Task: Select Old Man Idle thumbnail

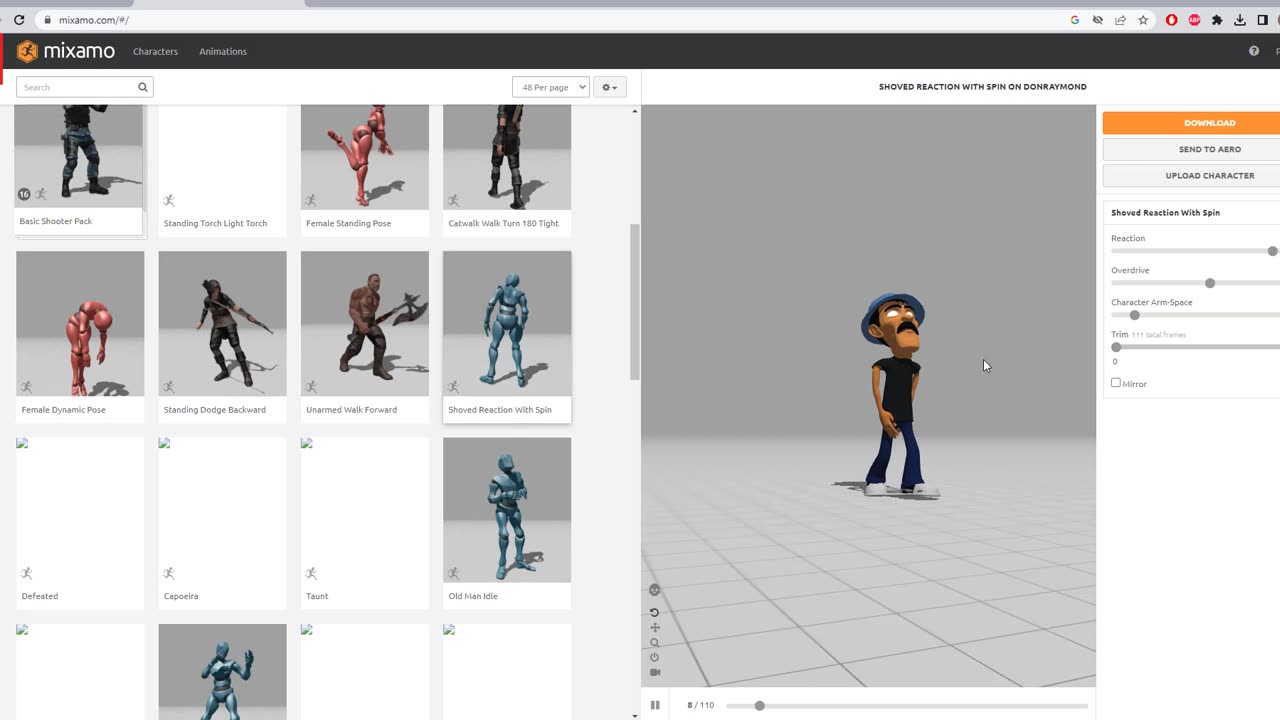Action: pos(507,510)
